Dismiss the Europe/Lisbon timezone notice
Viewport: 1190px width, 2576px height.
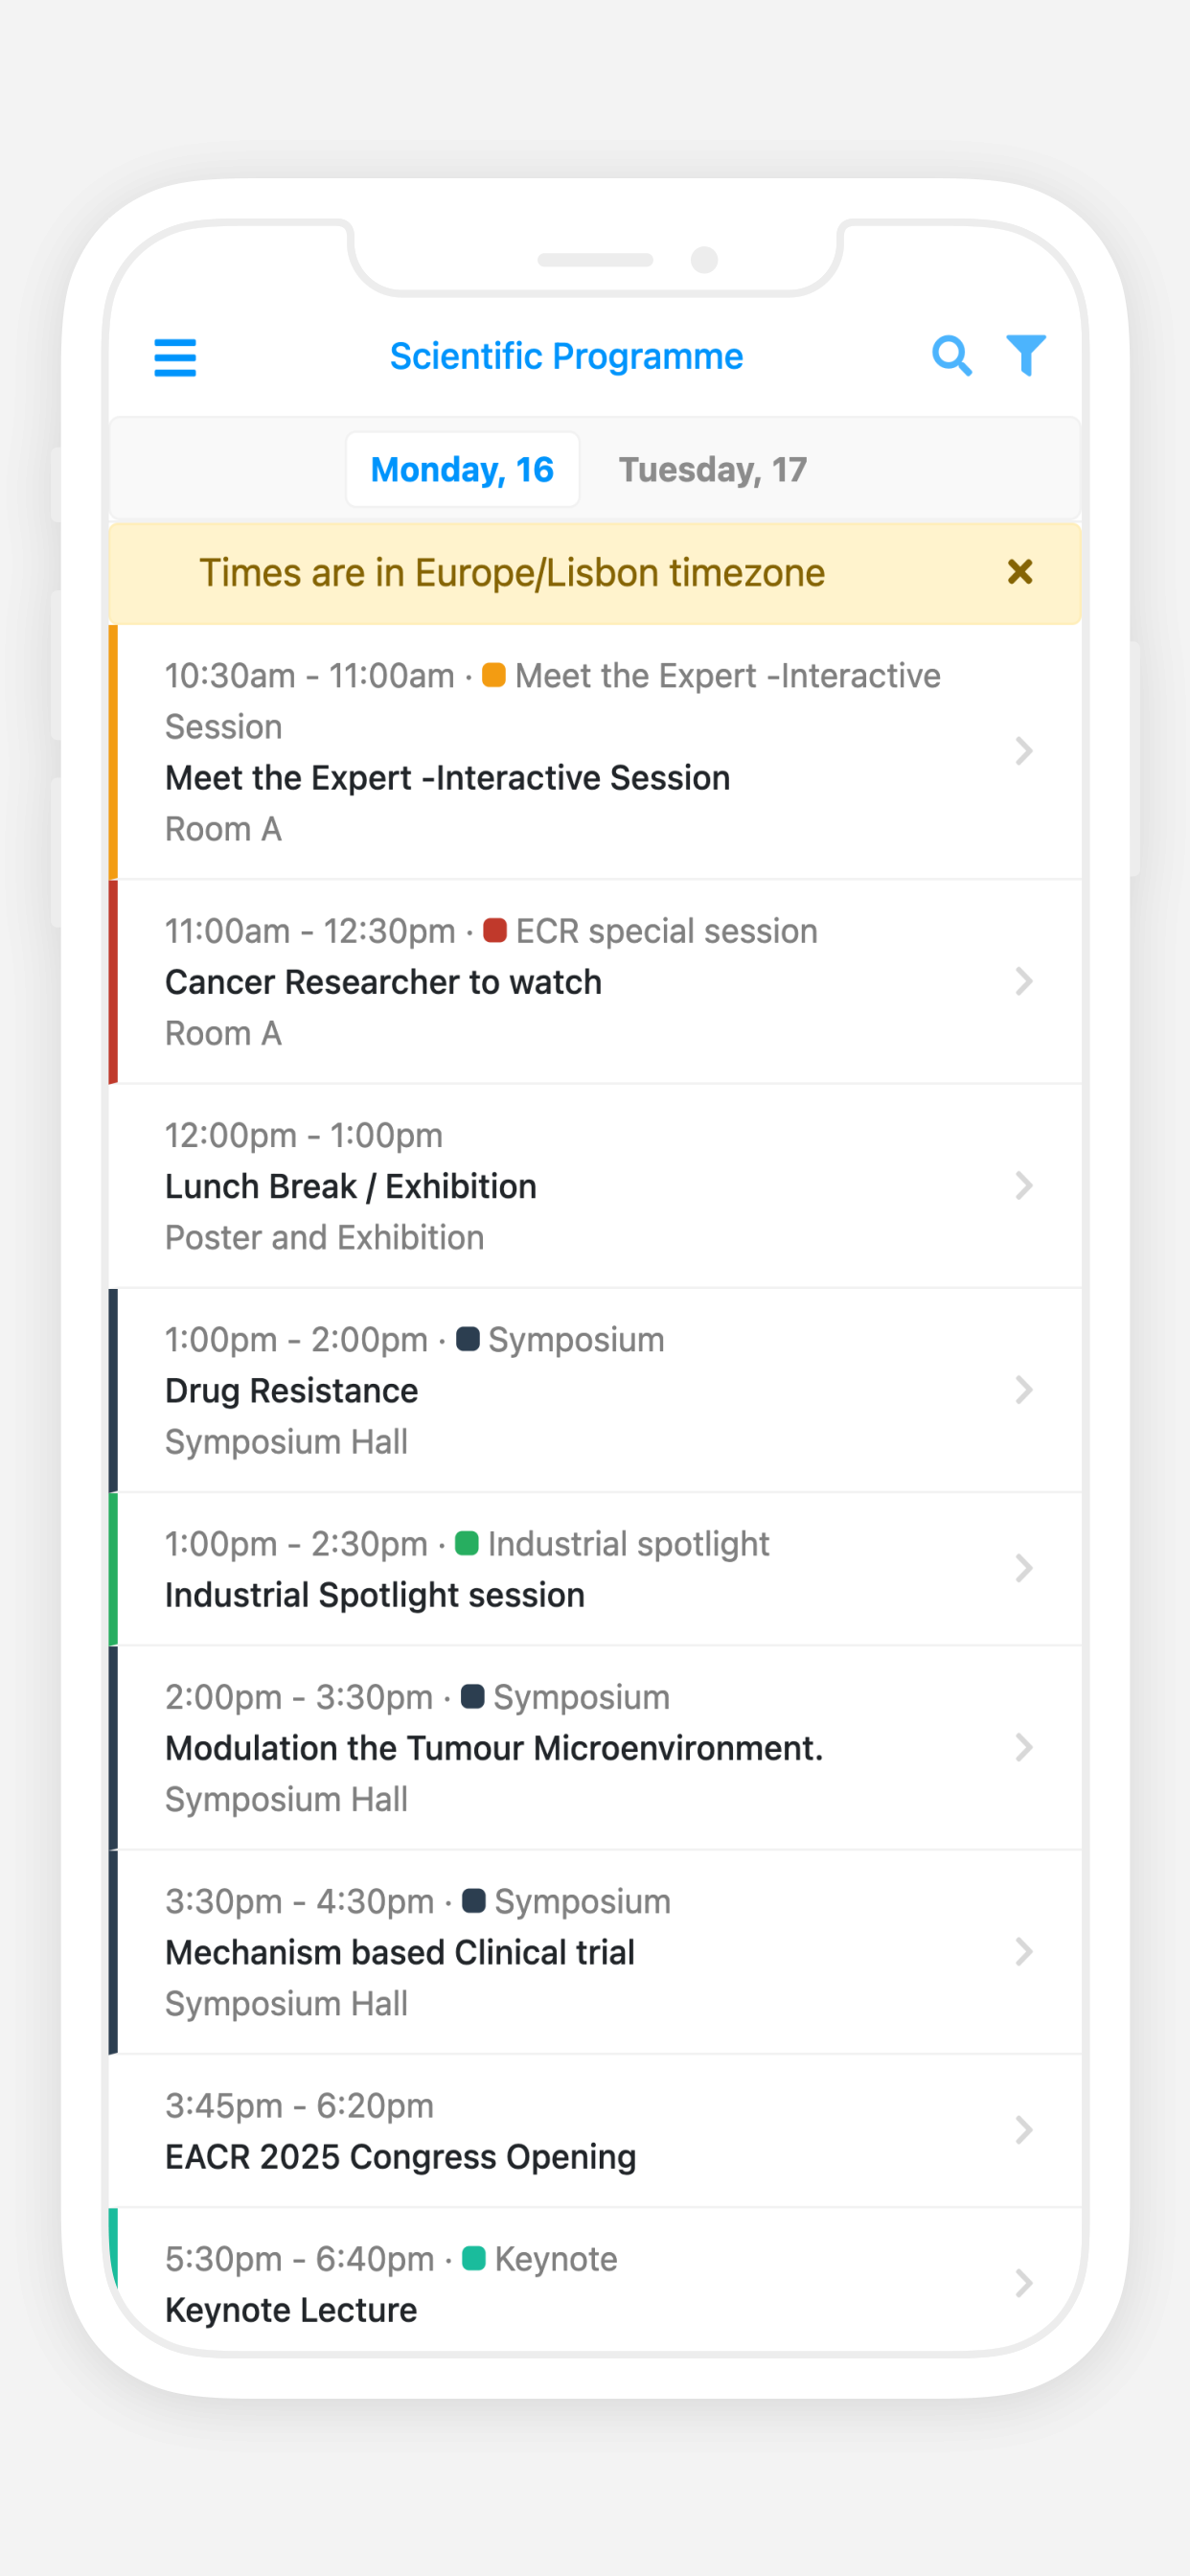click(1020, 572)
